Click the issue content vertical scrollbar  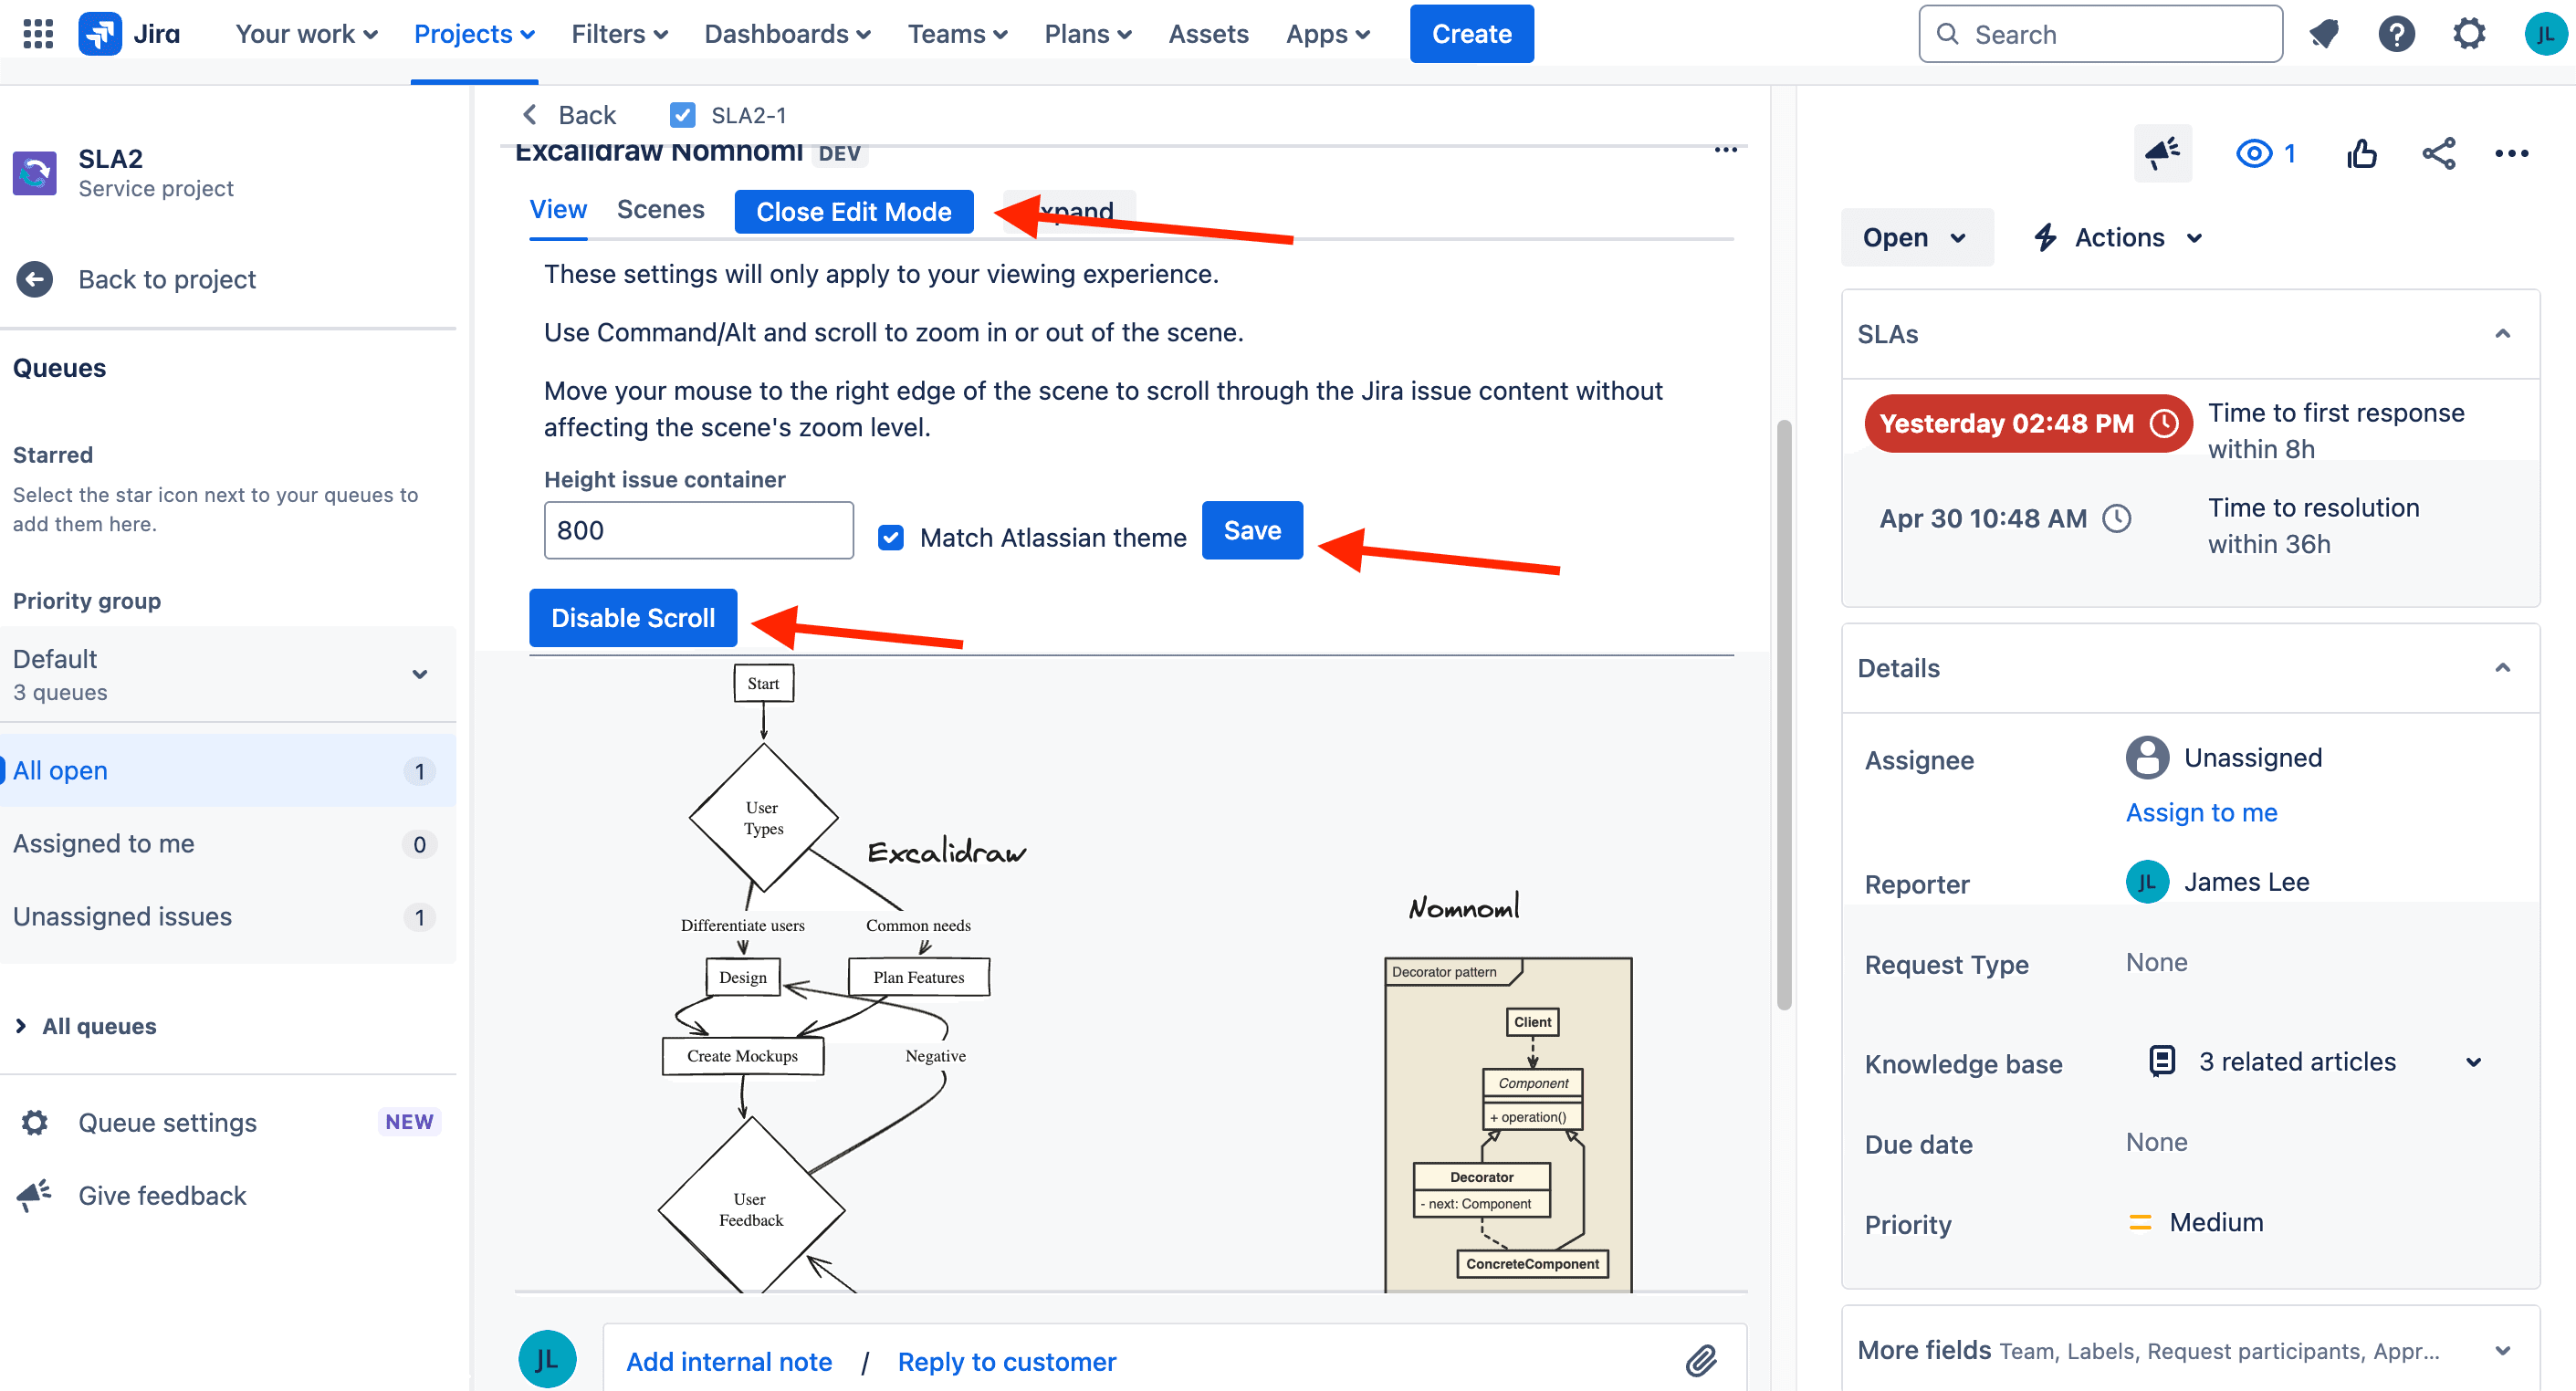(1783, 715)
